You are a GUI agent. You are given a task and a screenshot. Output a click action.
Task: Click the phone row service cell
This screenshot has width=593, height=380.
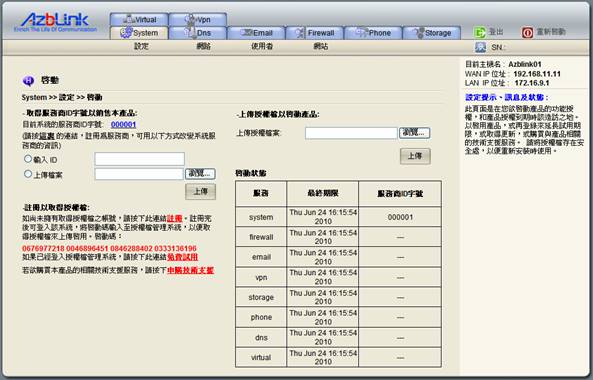[x=261, y=317]
